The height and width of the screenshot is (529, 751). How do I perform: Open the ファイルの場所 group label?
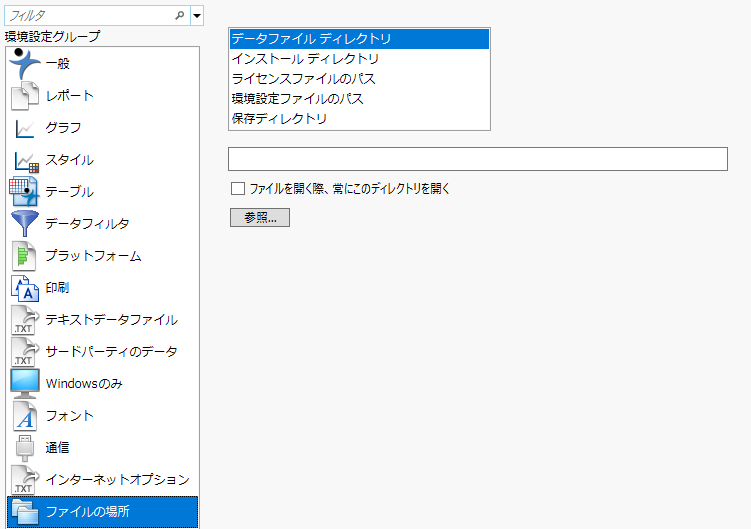(88, 512)
